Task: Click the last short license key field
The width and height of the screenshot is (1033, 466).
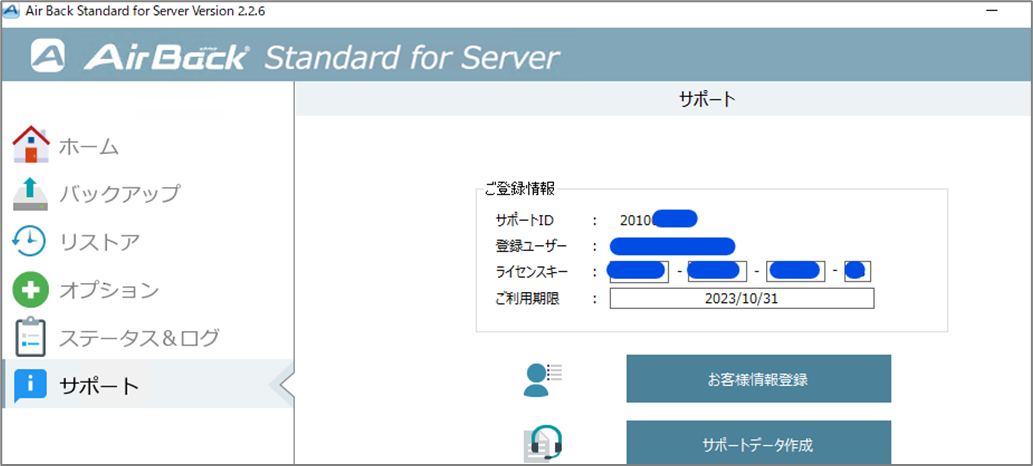Action: click(x=858, y=271)
